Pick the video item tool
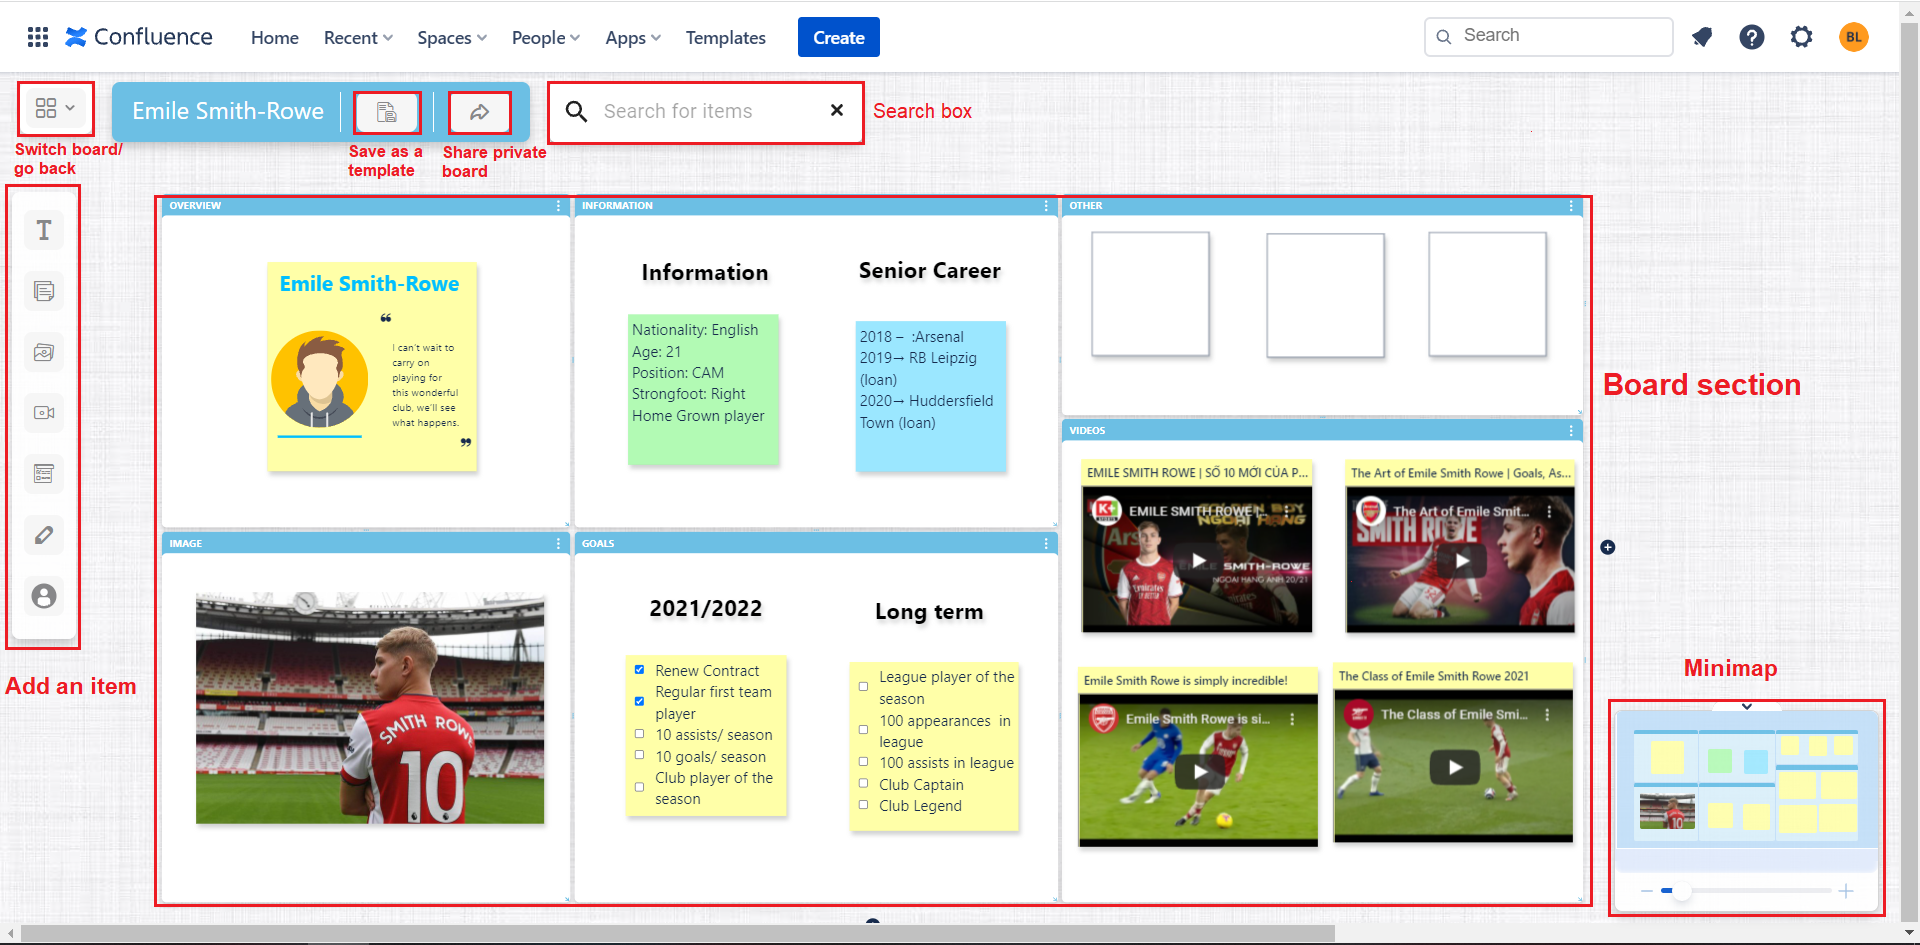This screenshot has height=945, width=1920. (44, 413)
